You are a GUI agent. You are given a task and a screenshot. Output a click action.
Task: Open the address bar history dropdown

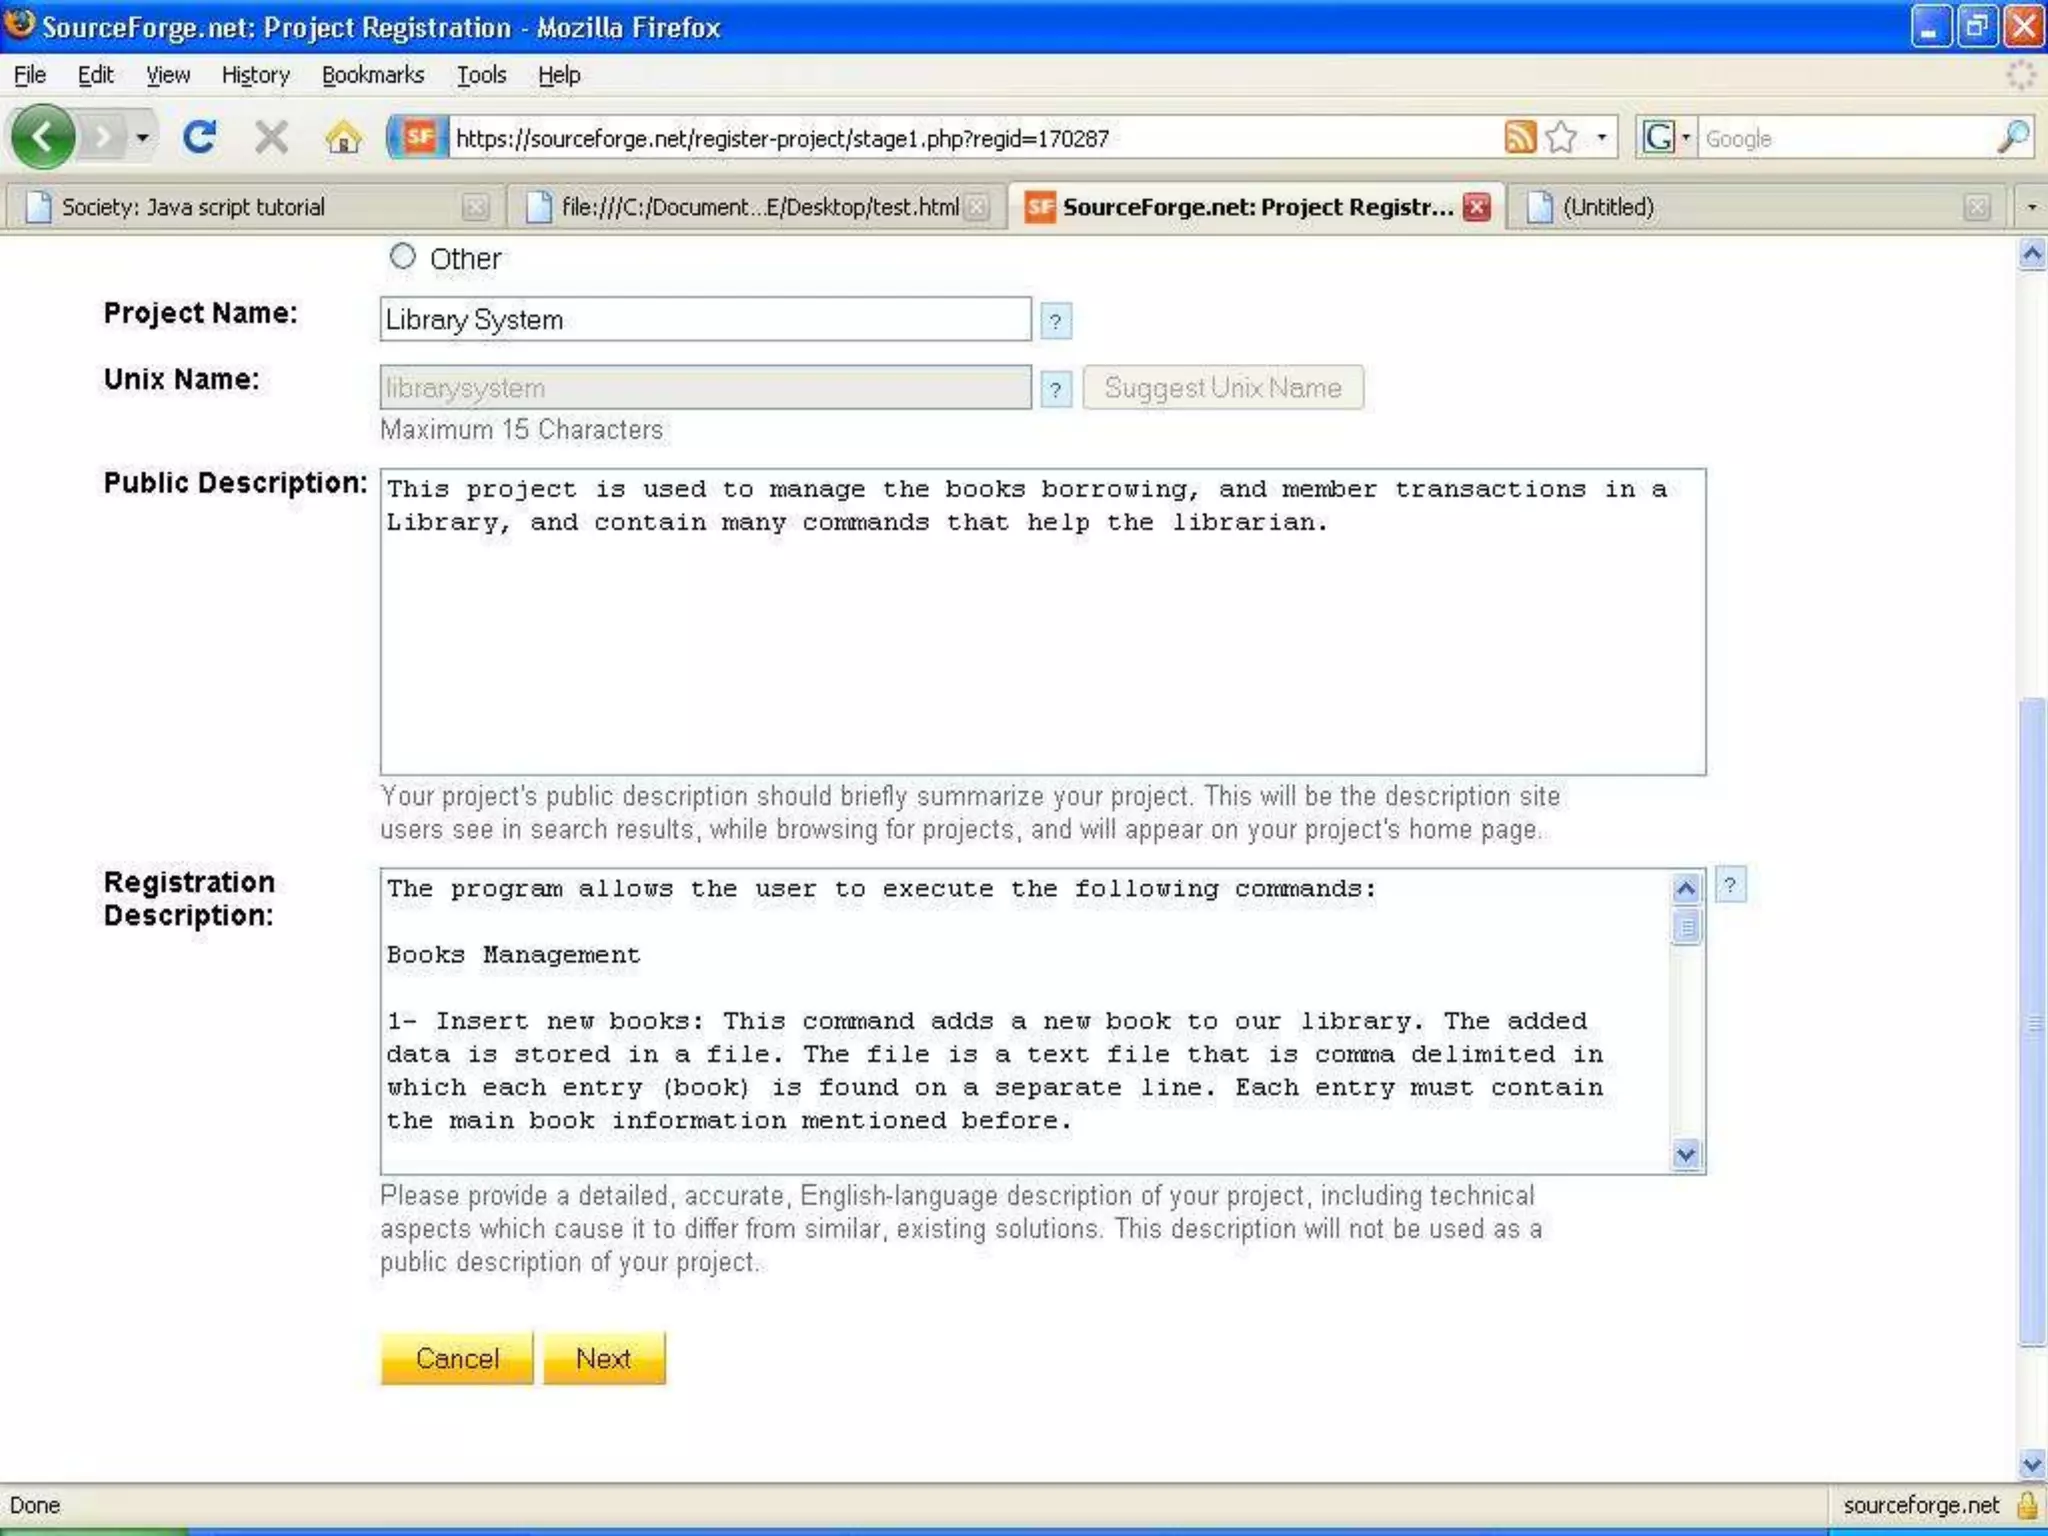[x=1602, y=137]
